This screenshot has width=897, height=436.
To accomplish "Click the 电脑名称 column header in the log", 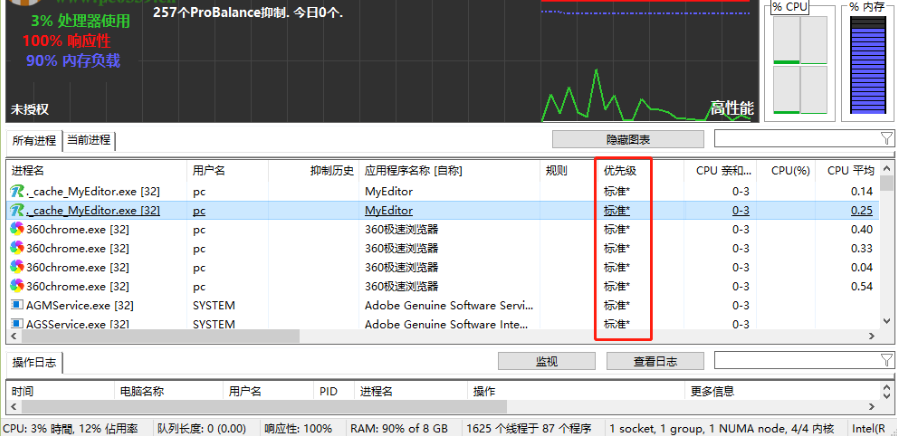I will click(x=168, y=391).
